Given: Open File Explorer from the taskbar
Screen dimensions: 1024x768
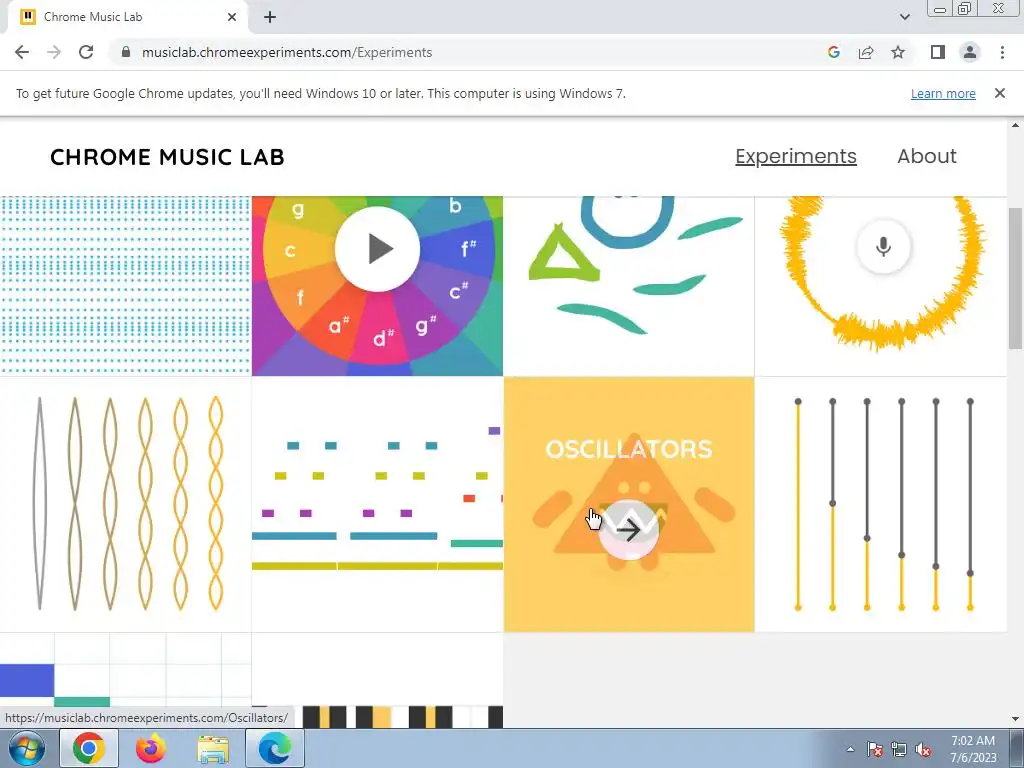Looking at the screenshot, I should pos(213,748).
